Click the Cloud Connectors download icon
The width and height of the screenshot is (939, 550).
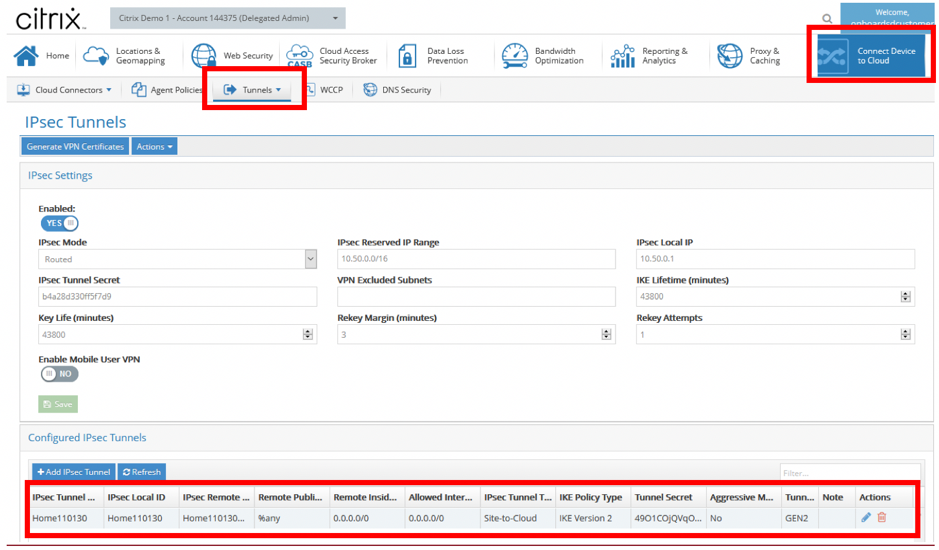pos(23,90)
